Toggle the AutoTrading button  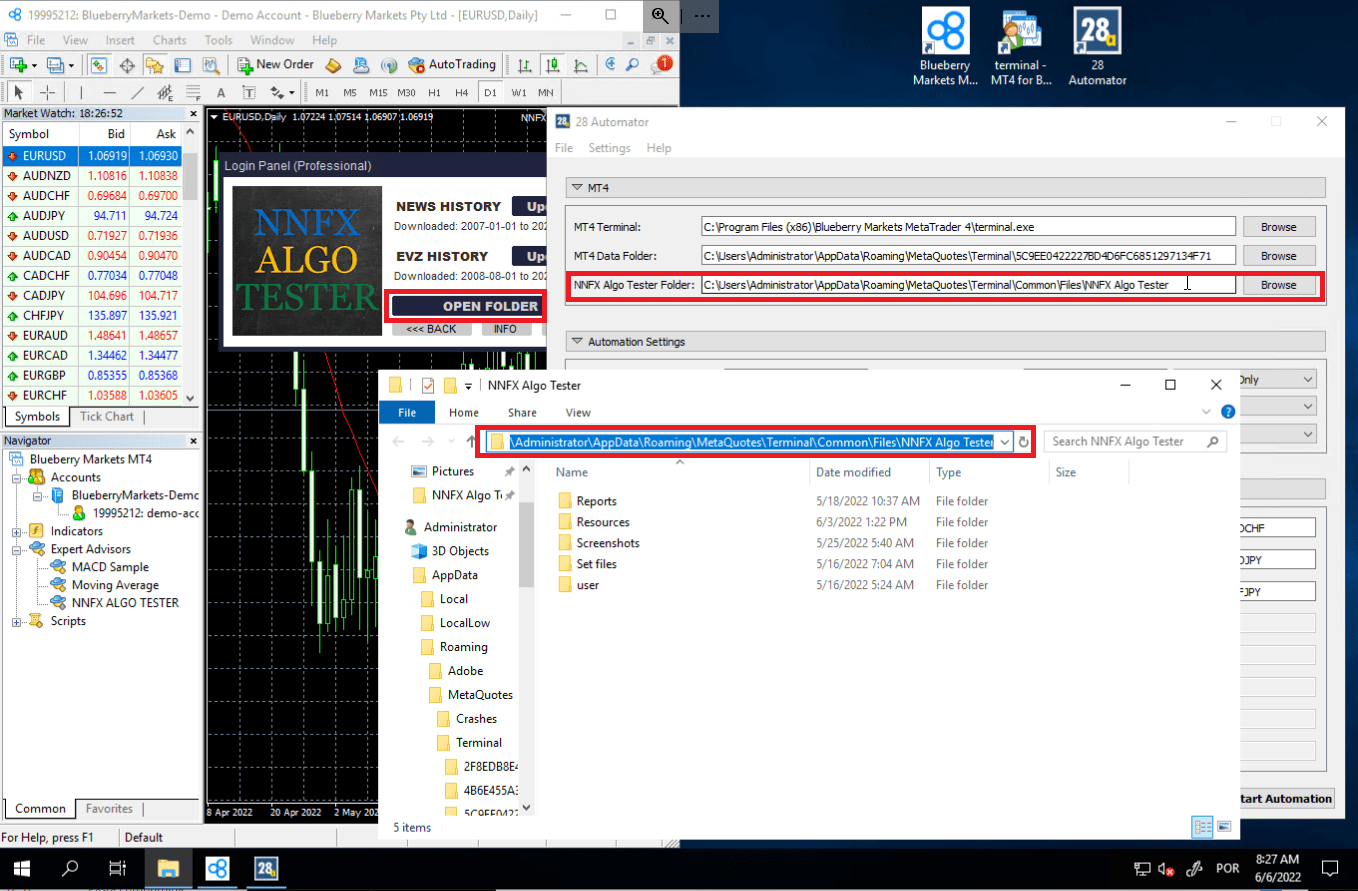[451, 65]
